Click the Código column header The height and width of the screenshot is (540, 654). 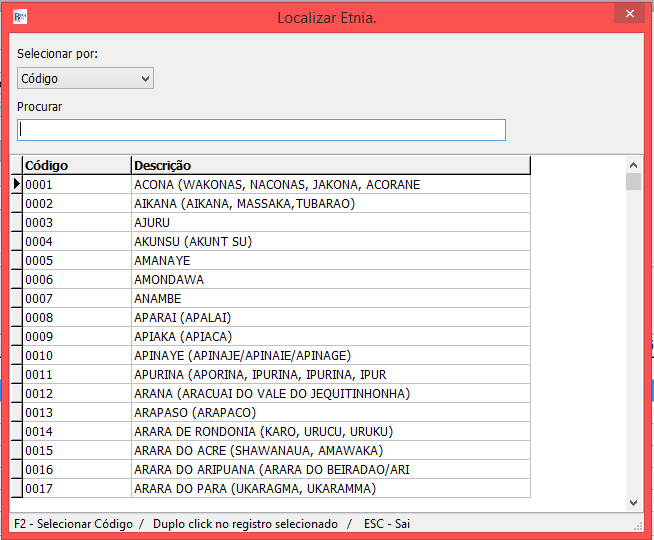coord(76,165)
